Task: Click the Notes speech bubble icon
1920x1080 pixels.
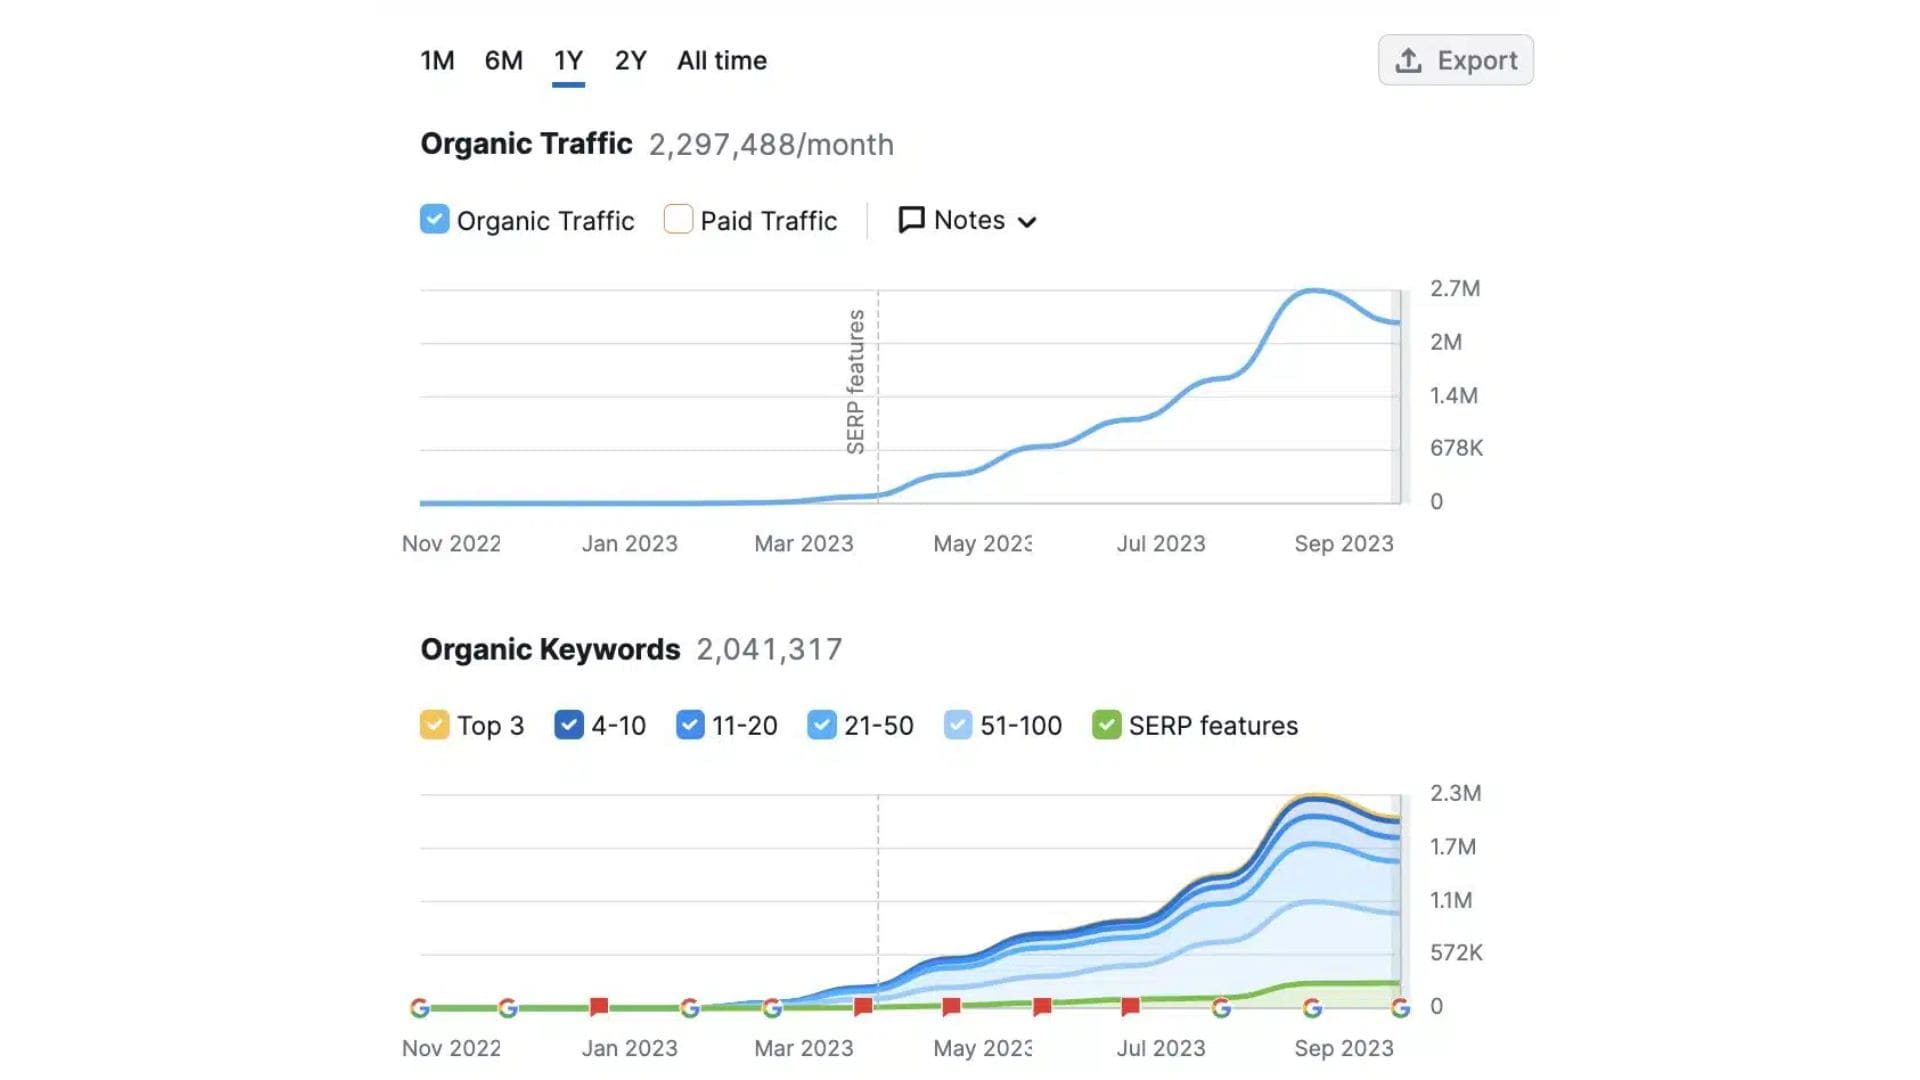Action: coord(911,220)
